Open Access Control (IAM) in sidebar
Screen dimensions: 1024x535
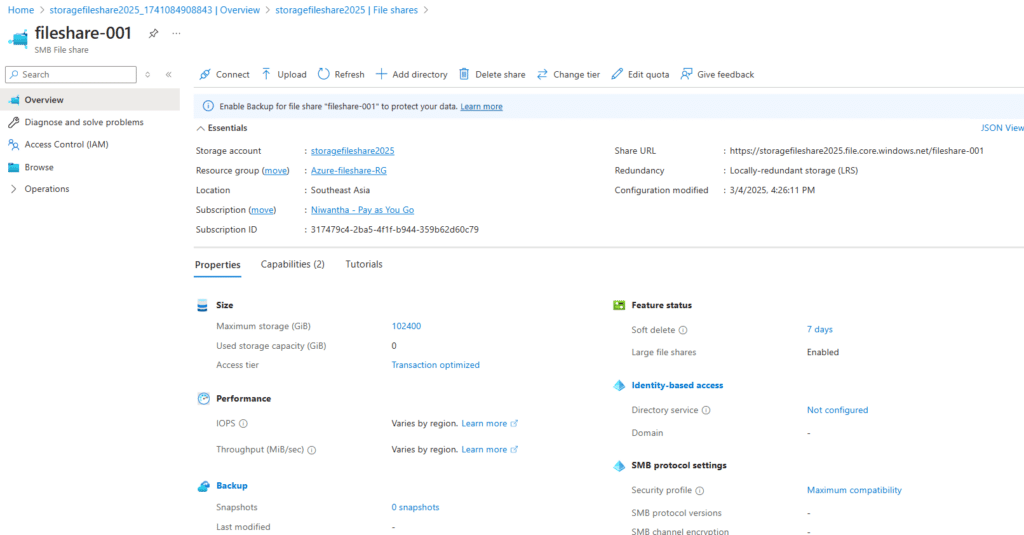click(67, 144)
